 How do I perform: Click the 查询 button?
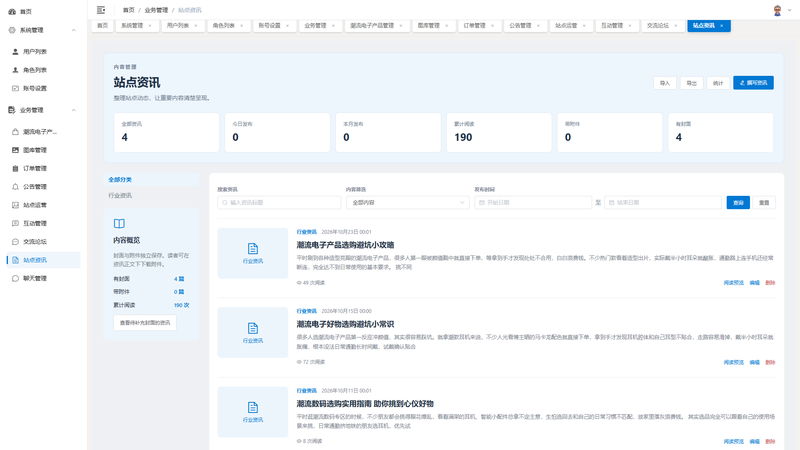click(738, 203)
